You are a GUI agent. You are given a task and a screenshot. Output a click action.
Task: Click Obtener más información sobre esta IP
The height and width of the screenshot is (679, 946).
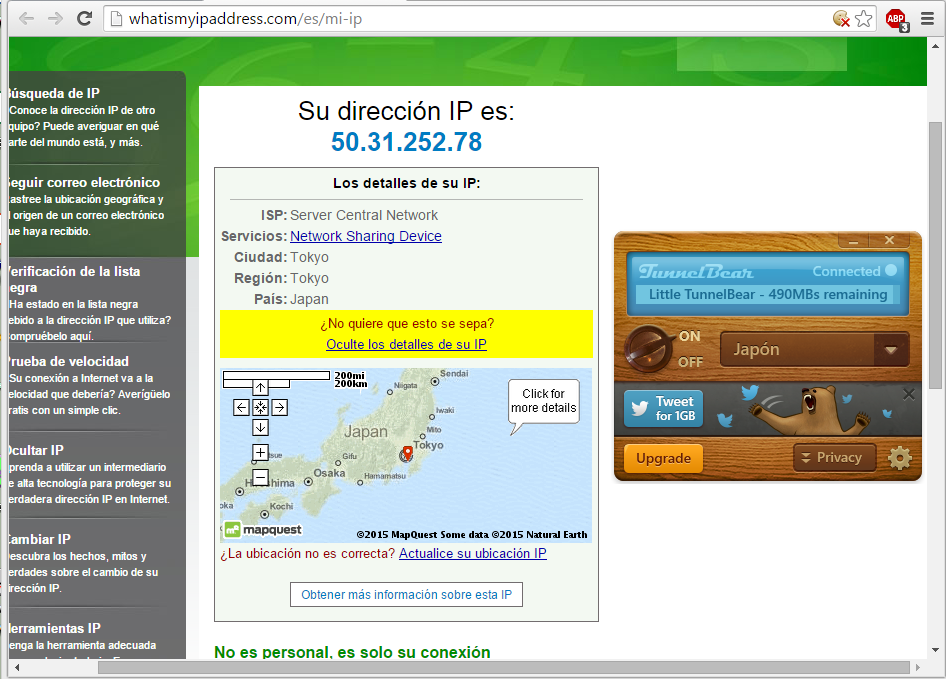point(406,595)
